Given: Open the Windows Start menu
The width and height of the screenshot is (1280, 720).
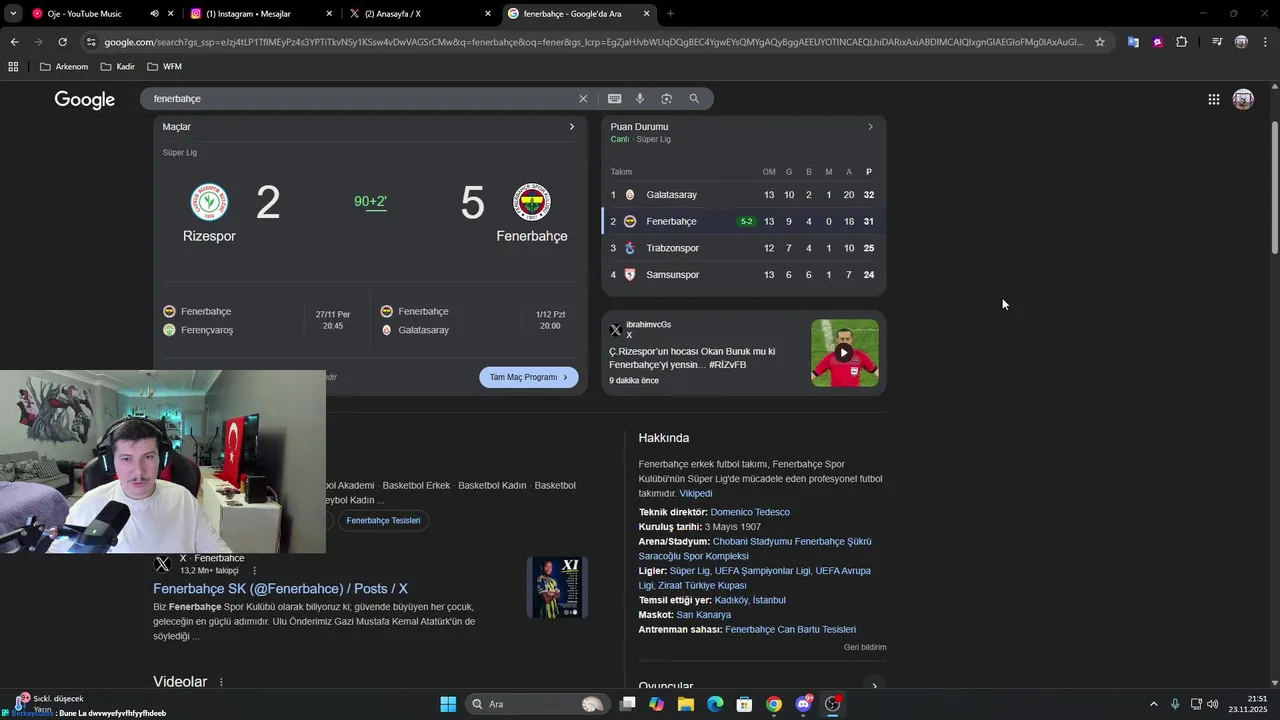Looking at the screenshot, I should pyautogui.click(x=448, y=704).
